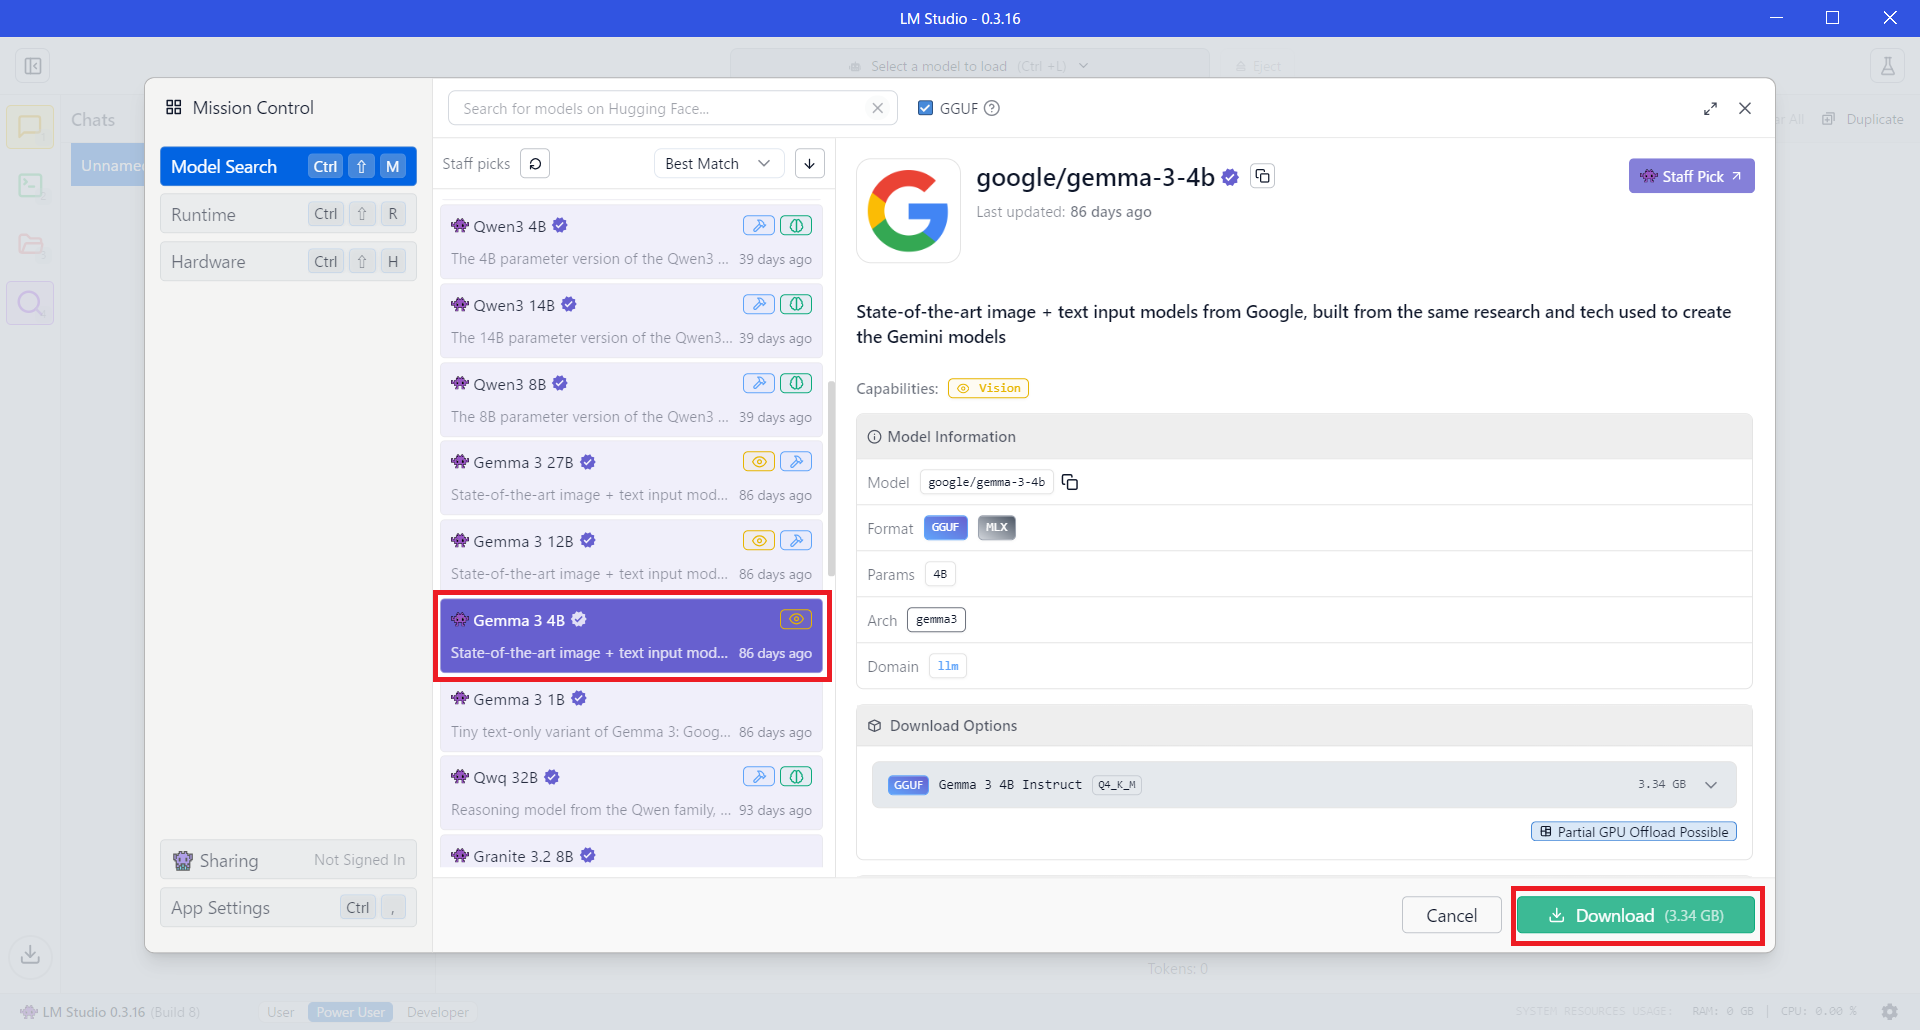Select the MLX format badge
Screen dimensions: 1920x1030
(x=996, y=527)
